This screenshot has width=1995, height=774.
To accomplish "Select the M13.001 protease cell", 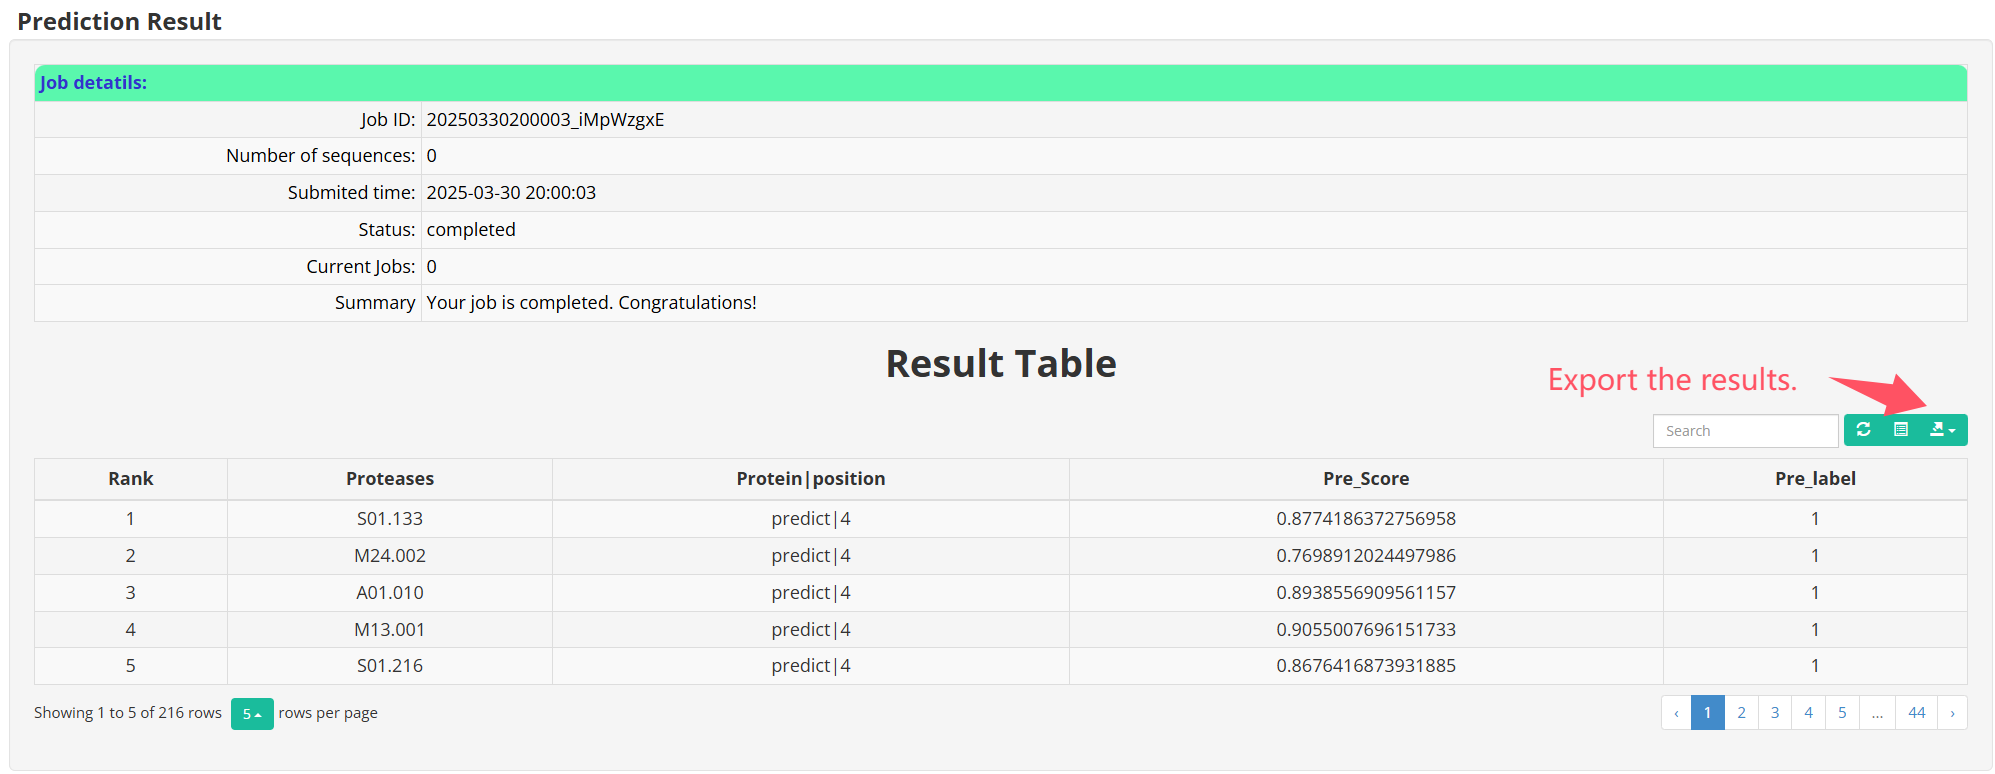I will click(x=390, y=630).
